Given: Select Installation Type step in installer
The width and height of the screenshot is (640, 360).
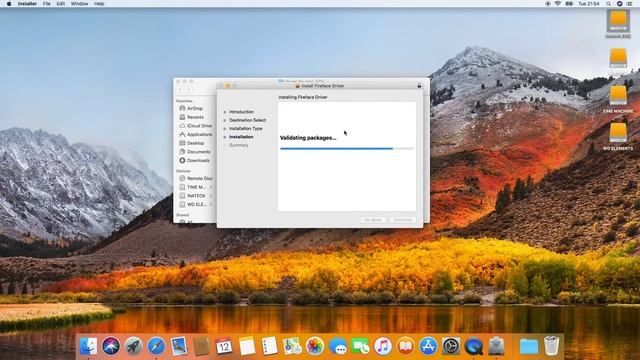Looking at the screenshot, I should [245, 129].
